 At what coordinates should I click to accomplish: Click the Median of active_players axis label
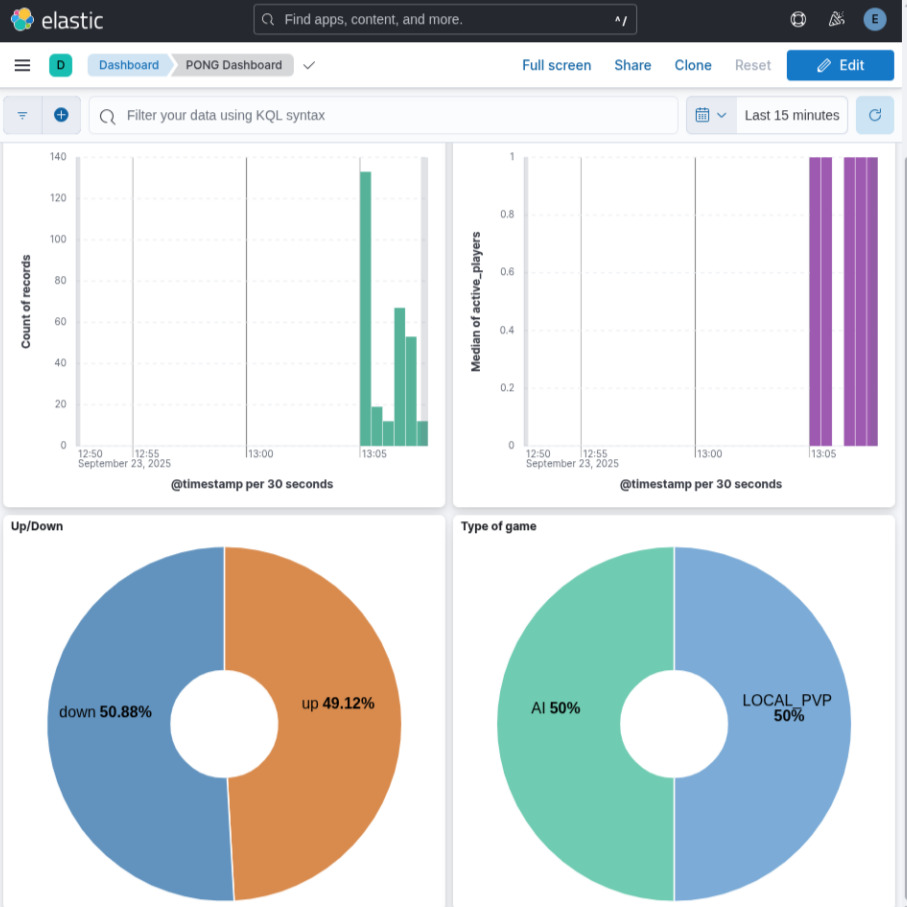point(475,301)
